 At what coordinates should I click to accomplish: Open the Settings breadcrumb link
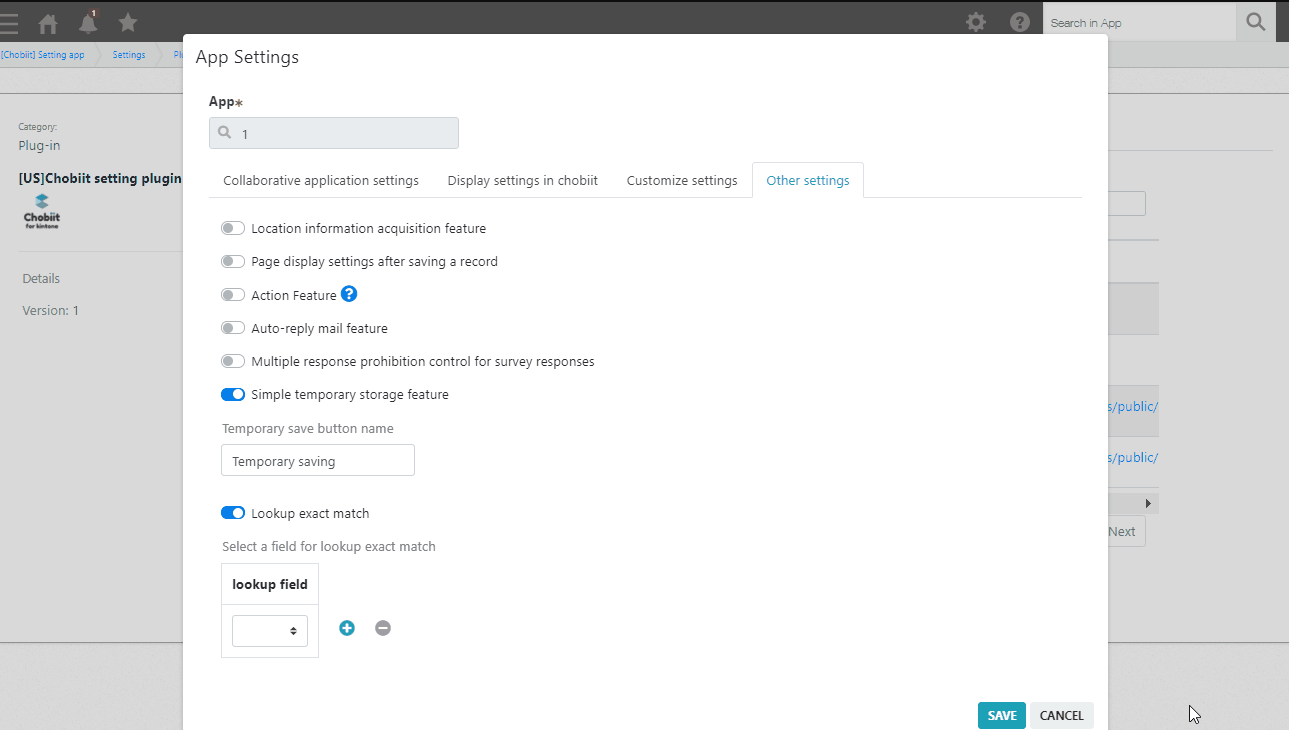pyautogui.click(x=129, y=55)
